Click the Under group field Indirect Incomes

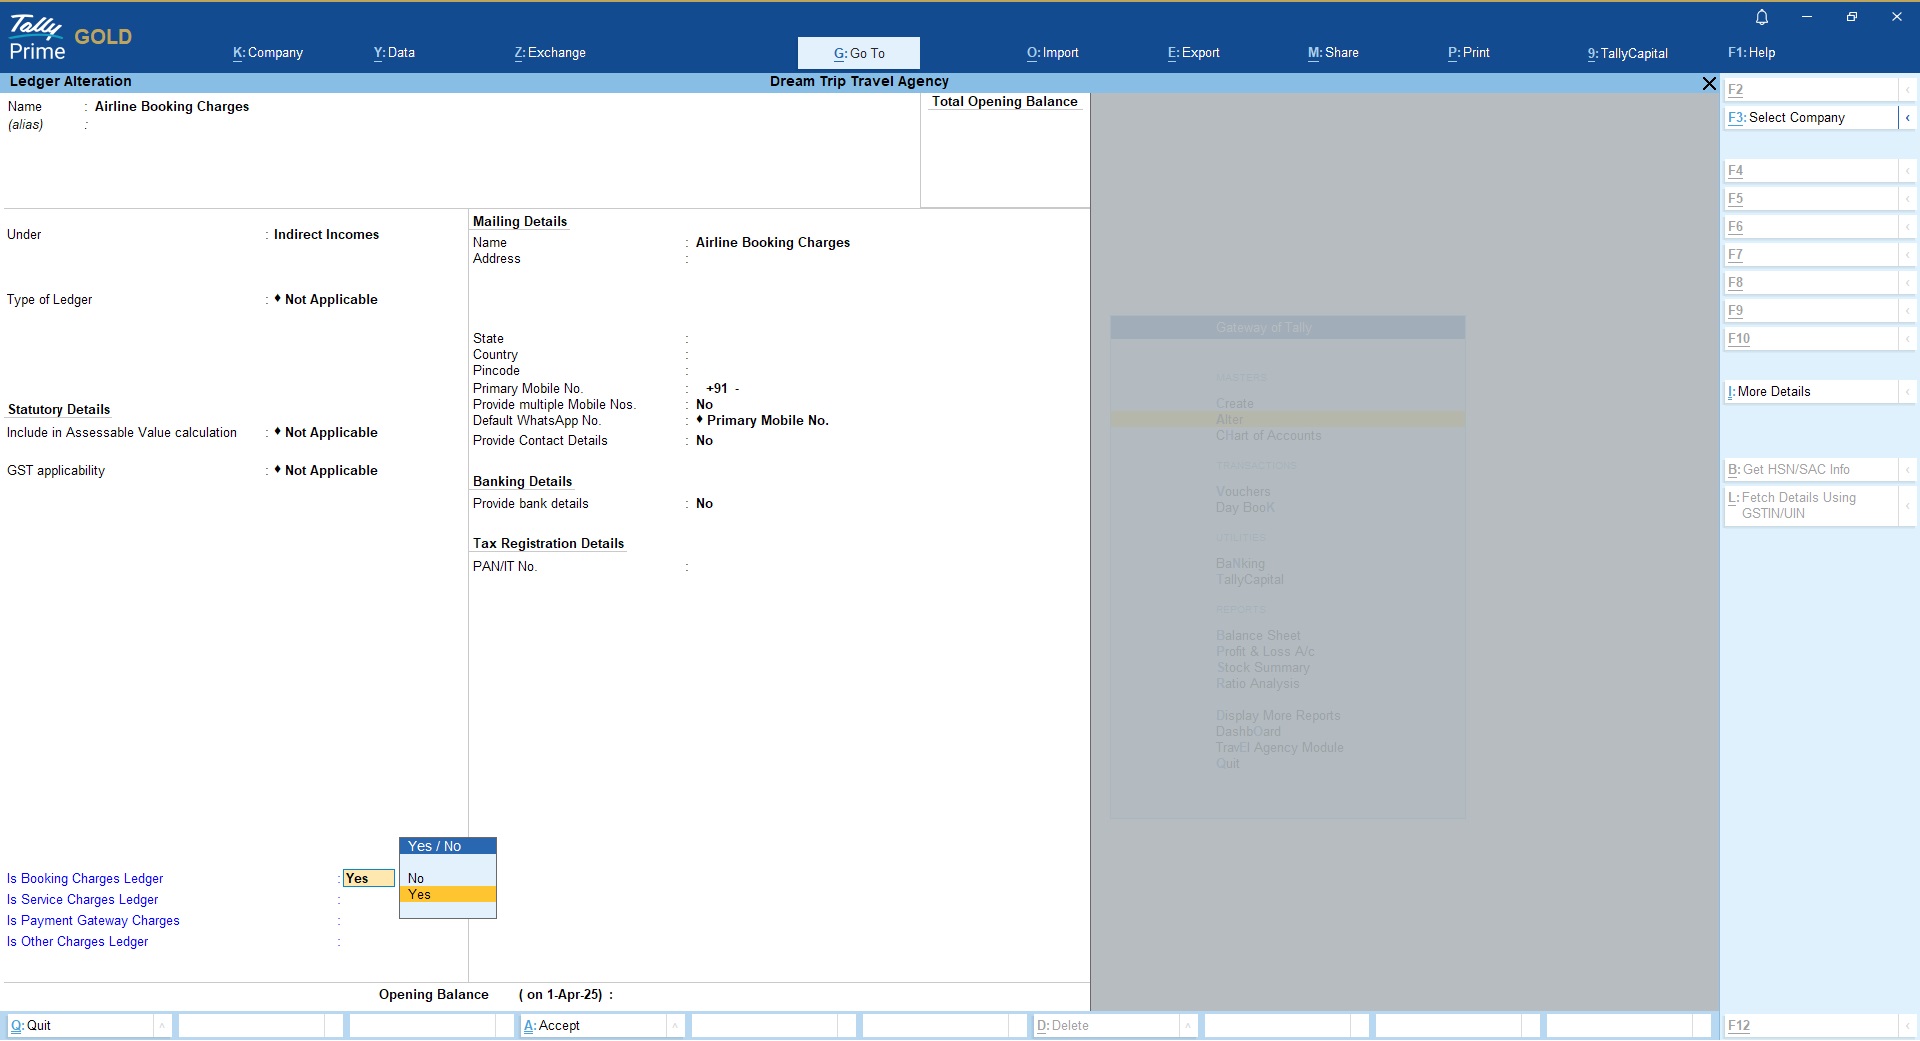(x=326, y=235)
